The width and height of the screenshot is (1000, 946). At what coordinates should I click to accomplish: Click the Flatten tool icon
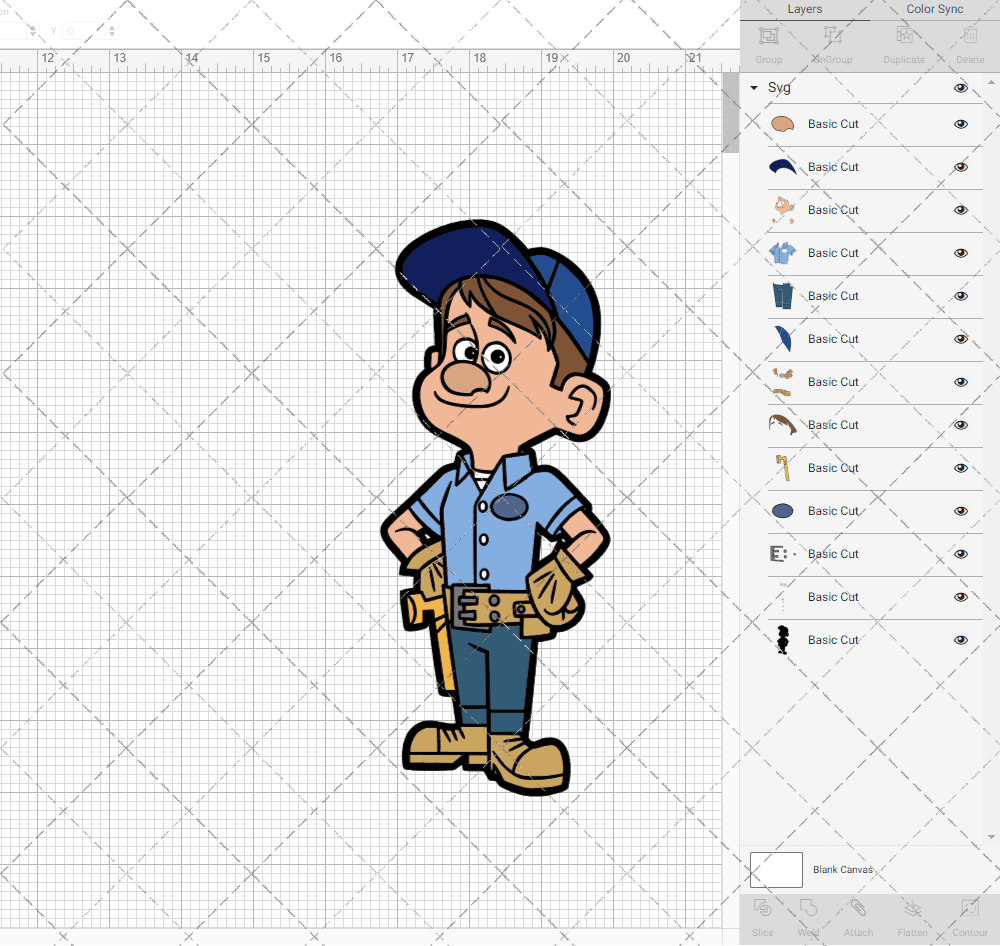point(913,908)
